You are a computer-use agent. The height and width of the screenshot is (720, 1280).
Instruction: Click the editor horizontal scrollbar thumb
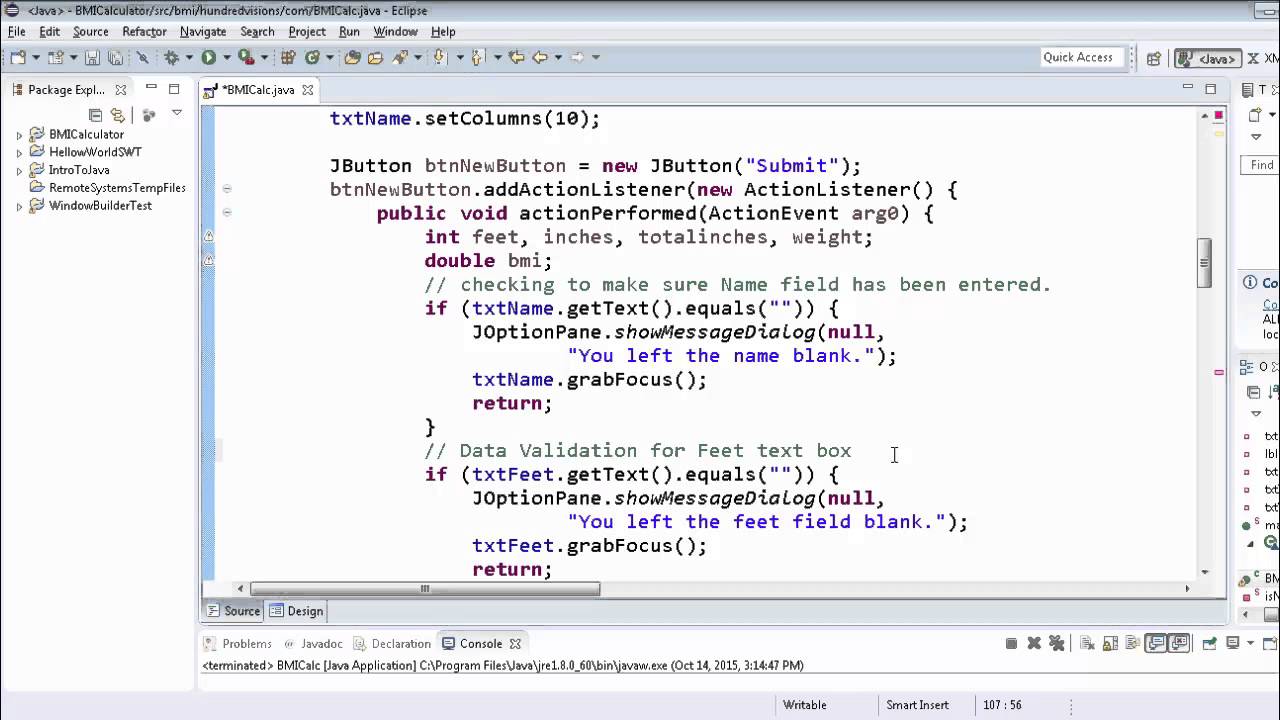click(x=425, y=589)
